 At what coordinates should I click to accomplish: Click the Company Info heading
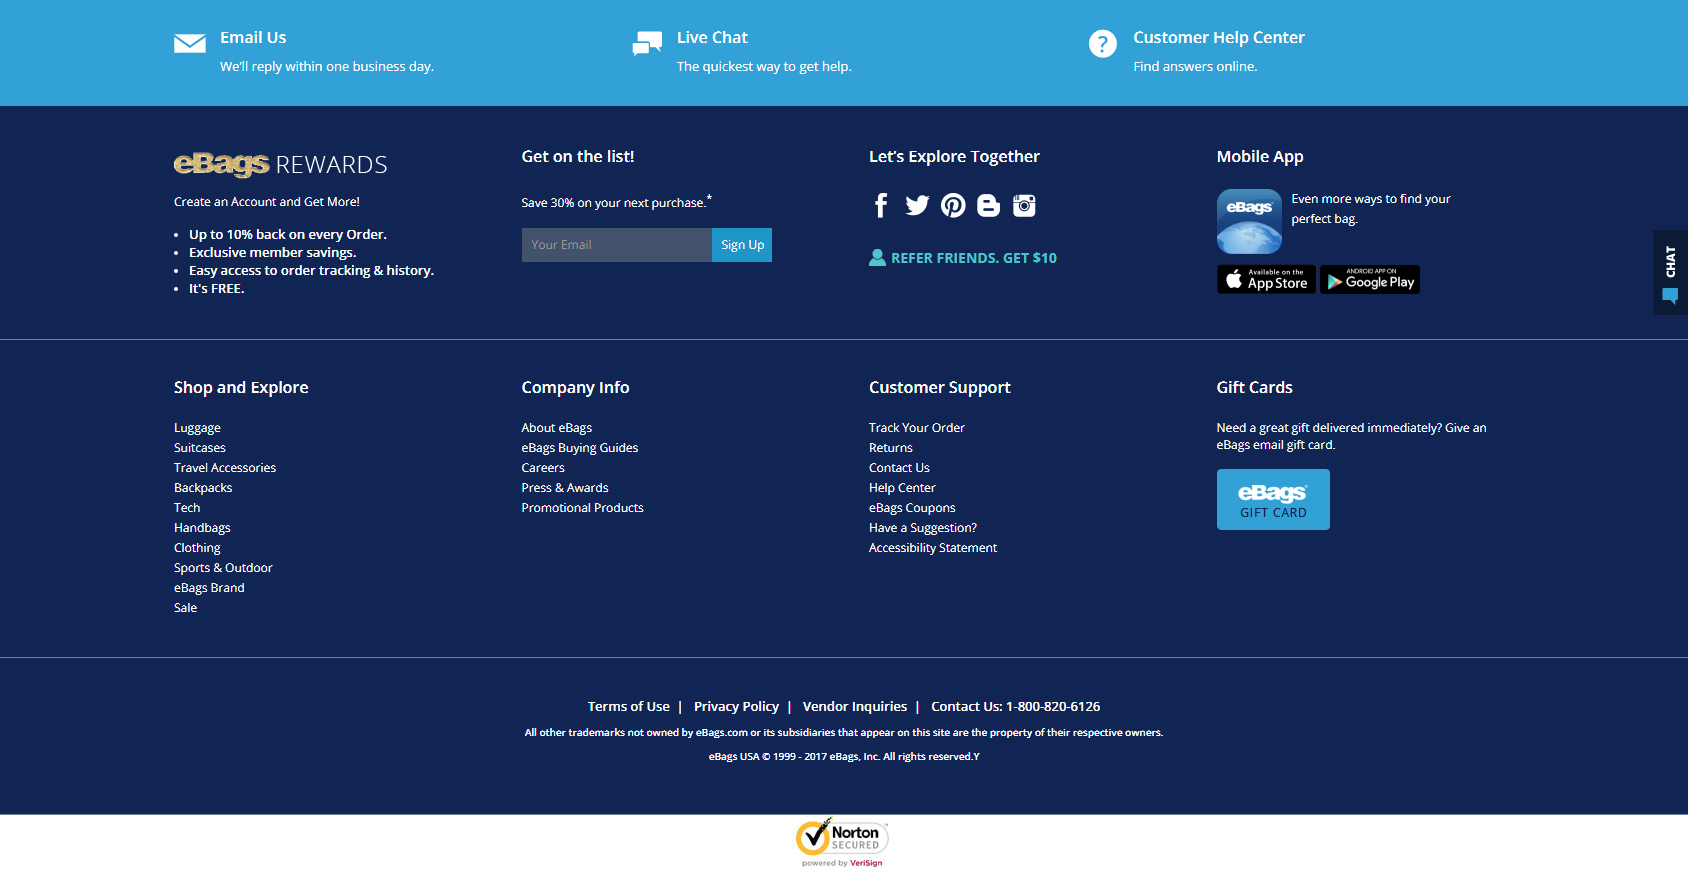pos(575,388)
